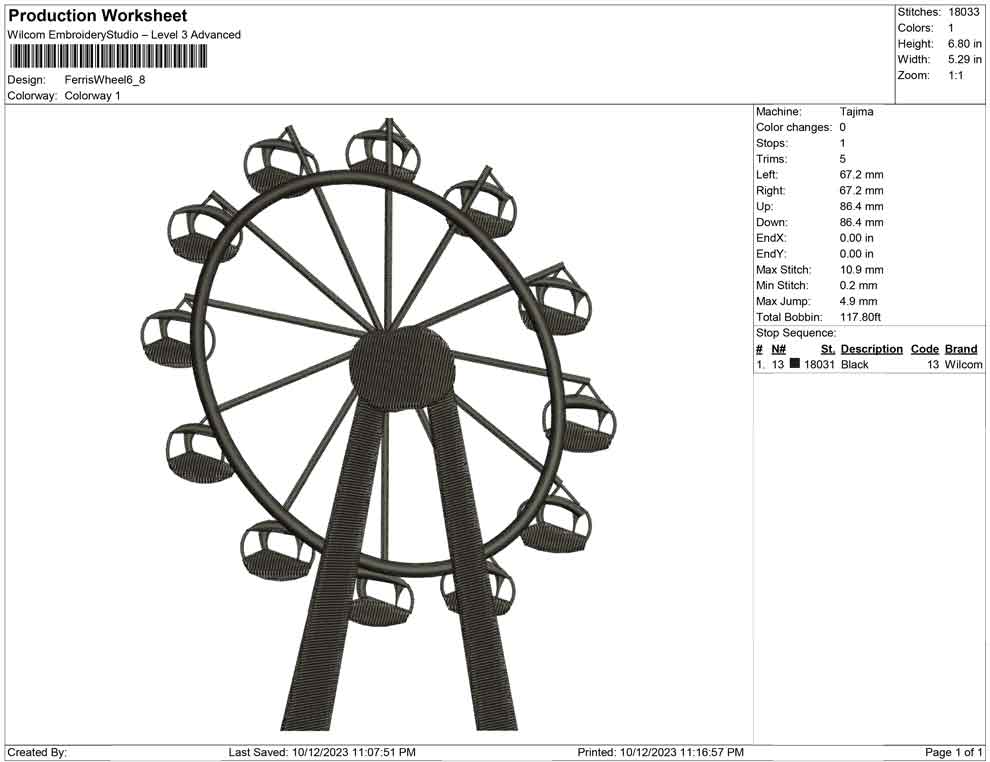Click the Brand column header

[961, 348]
